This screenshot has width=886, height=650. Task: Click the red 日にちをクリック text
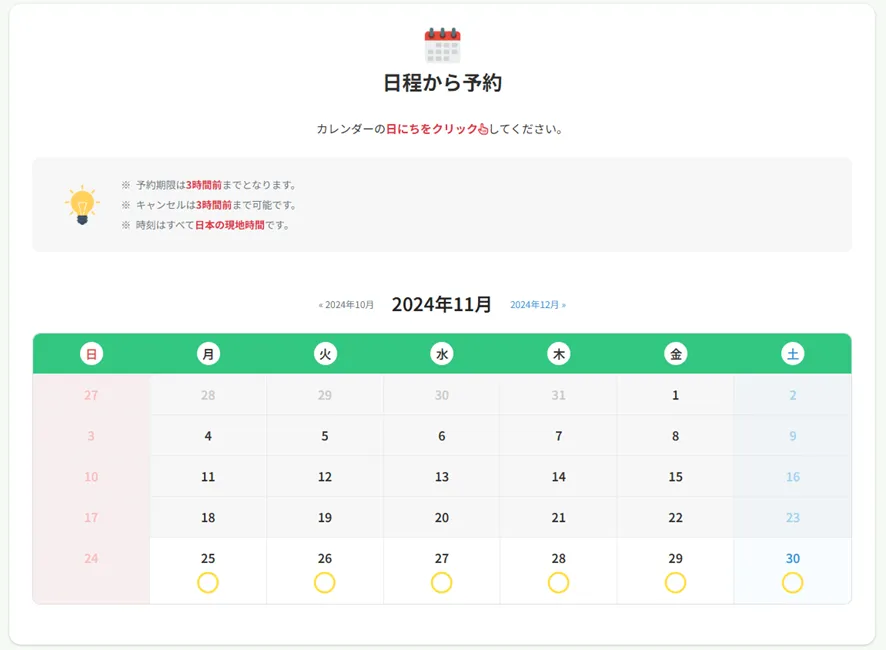pos(432,129)
